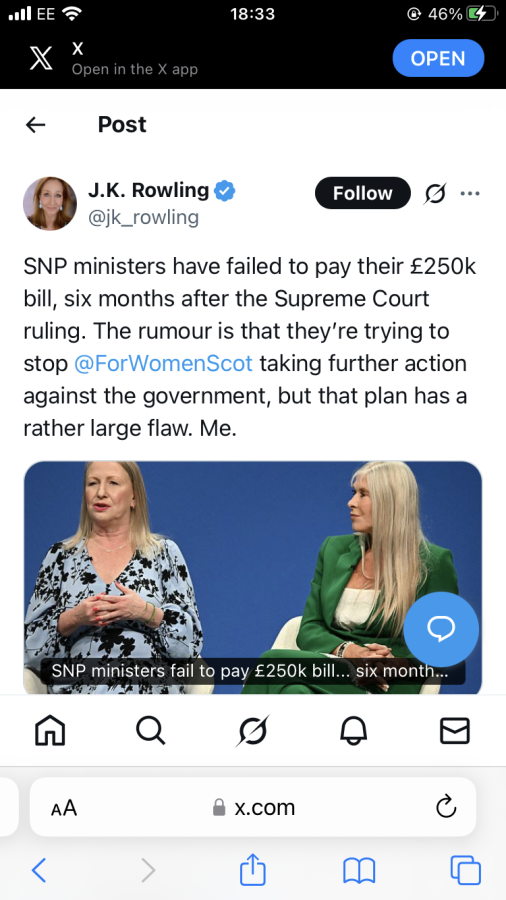506x900 pixels.
Task: Open the AA reader text options
Action: click(64, 808)
